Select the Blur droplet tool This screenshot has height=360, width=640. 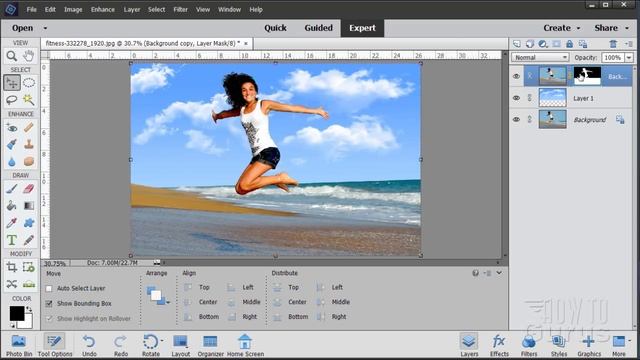click(11, 162)
